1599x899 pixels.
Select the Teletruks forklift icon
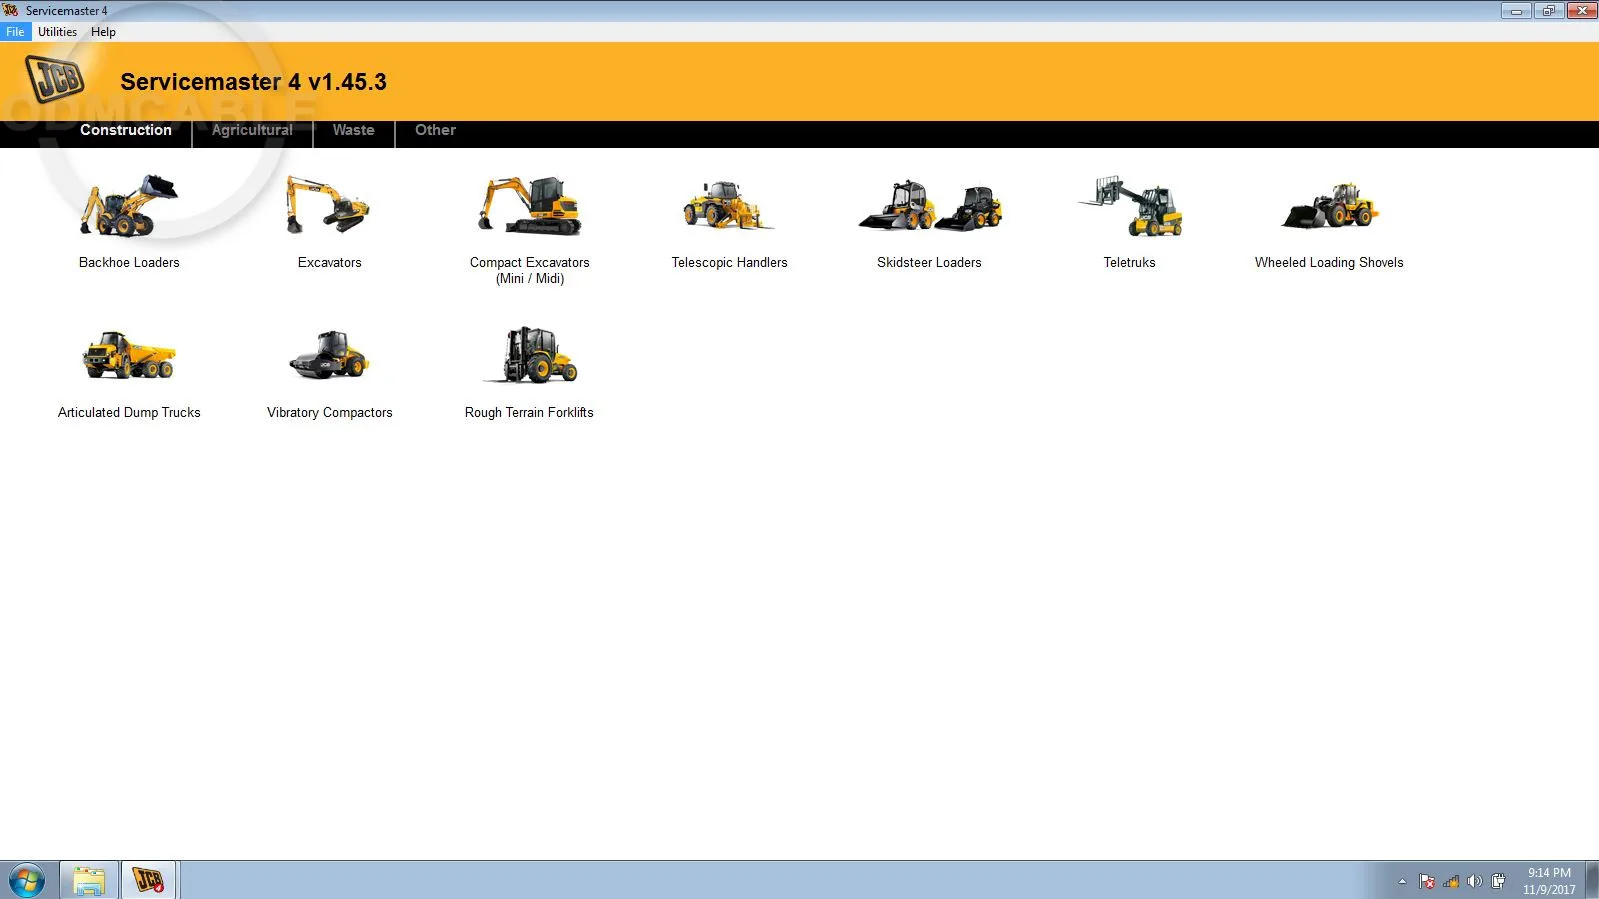(1130, 206)
